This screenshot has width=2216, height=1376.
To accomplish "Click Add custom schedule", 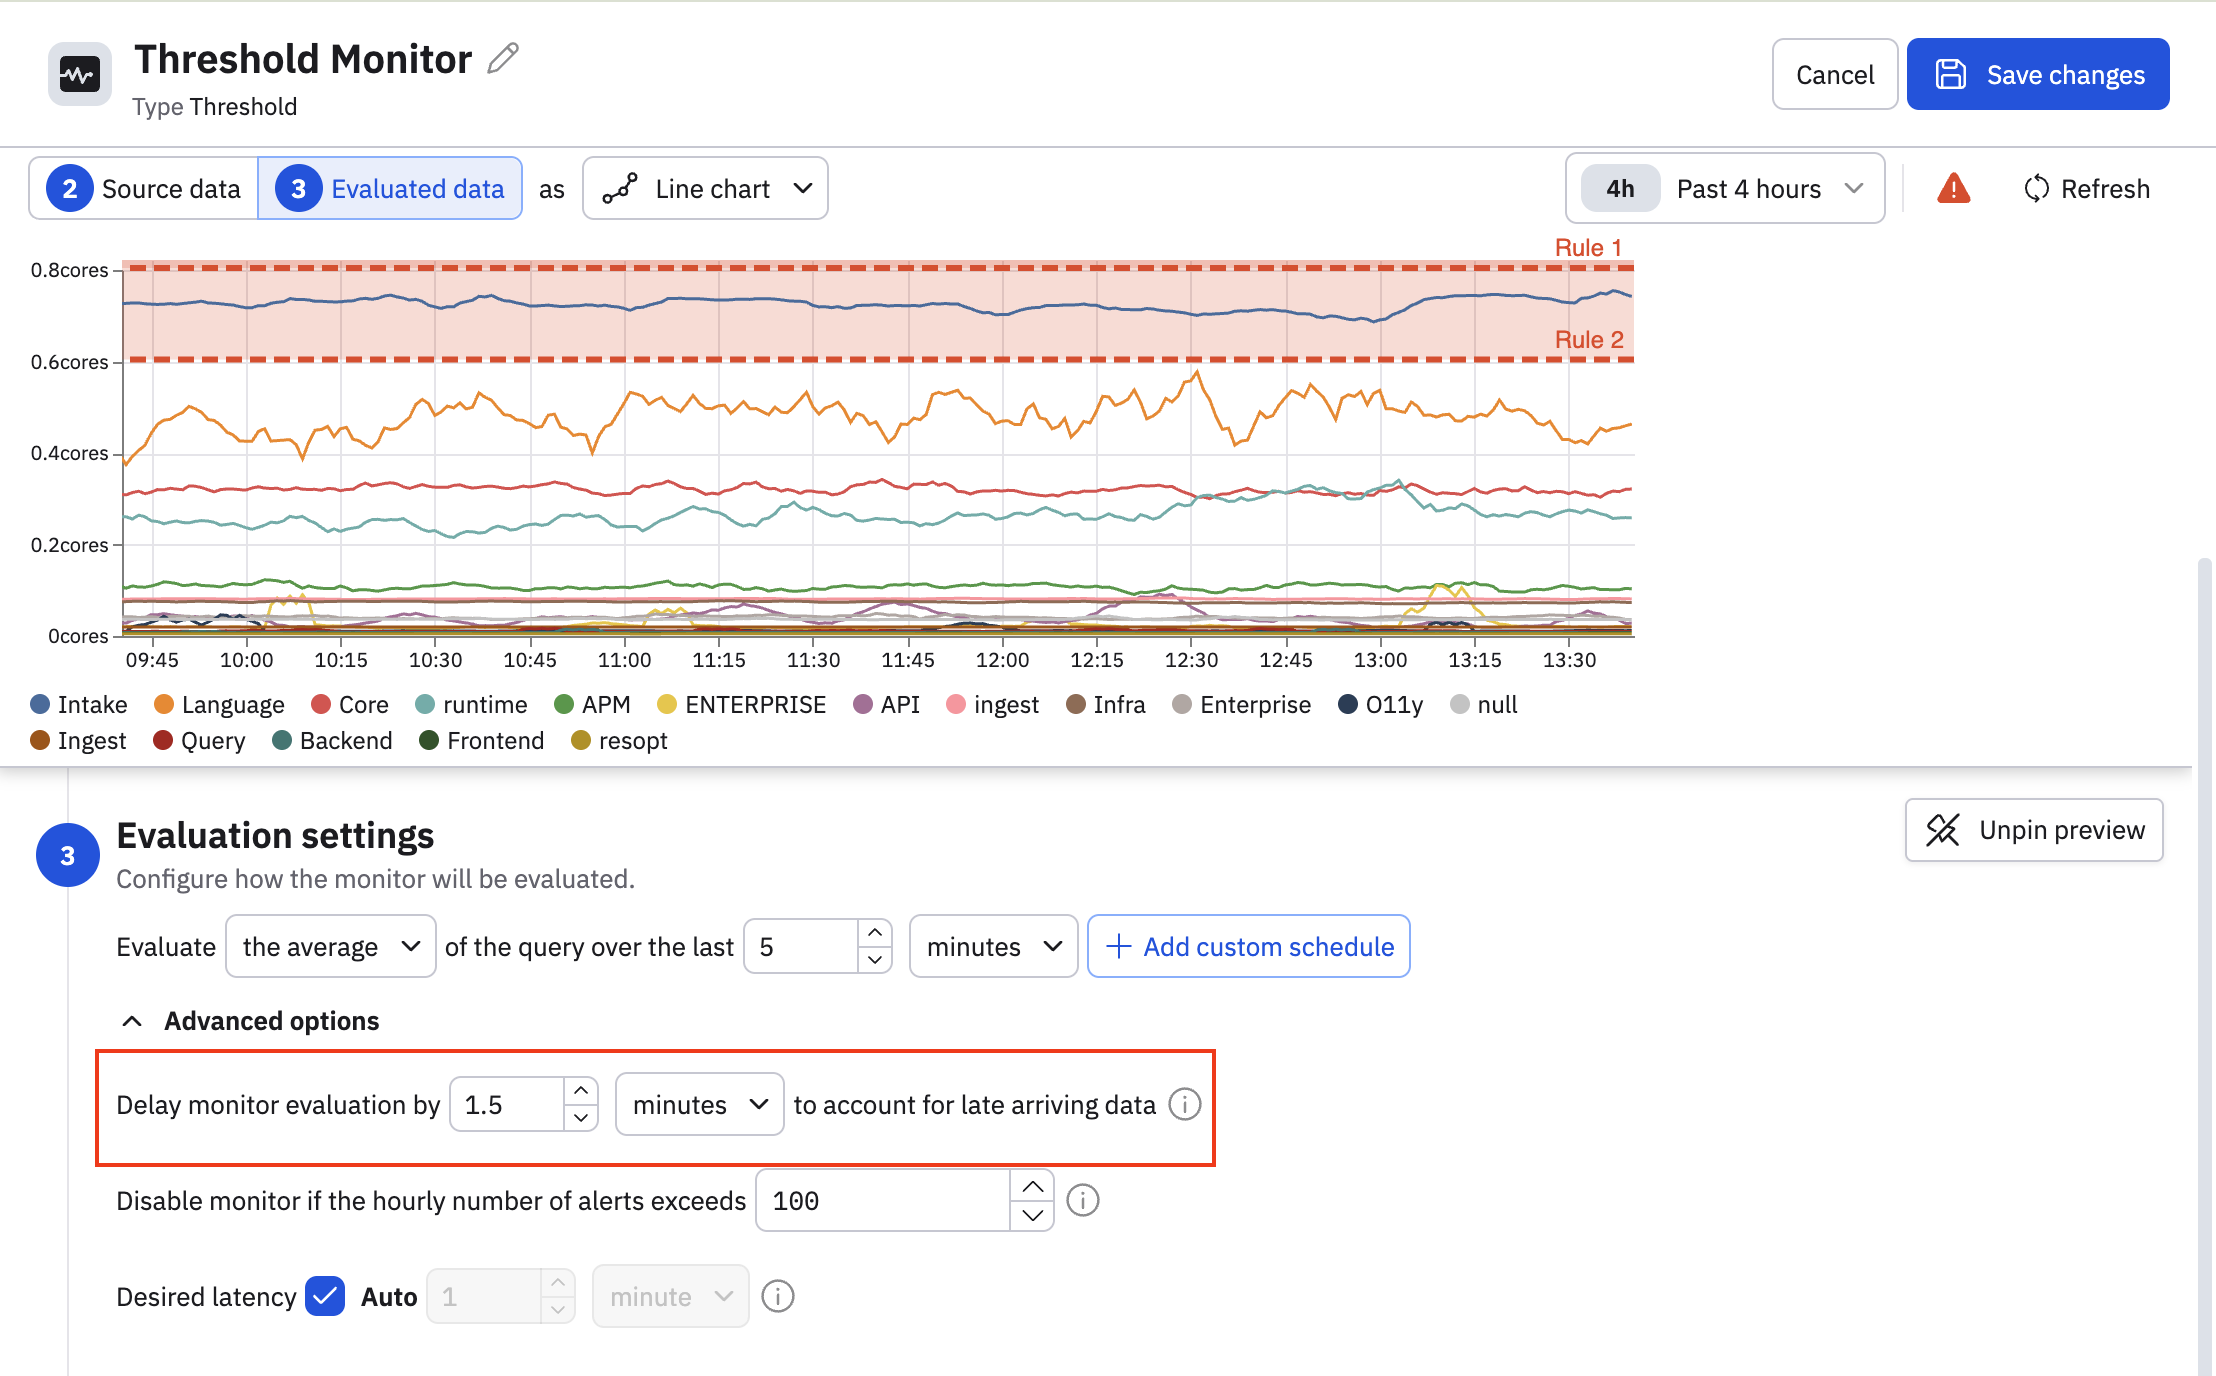I will pos(1248,946).
